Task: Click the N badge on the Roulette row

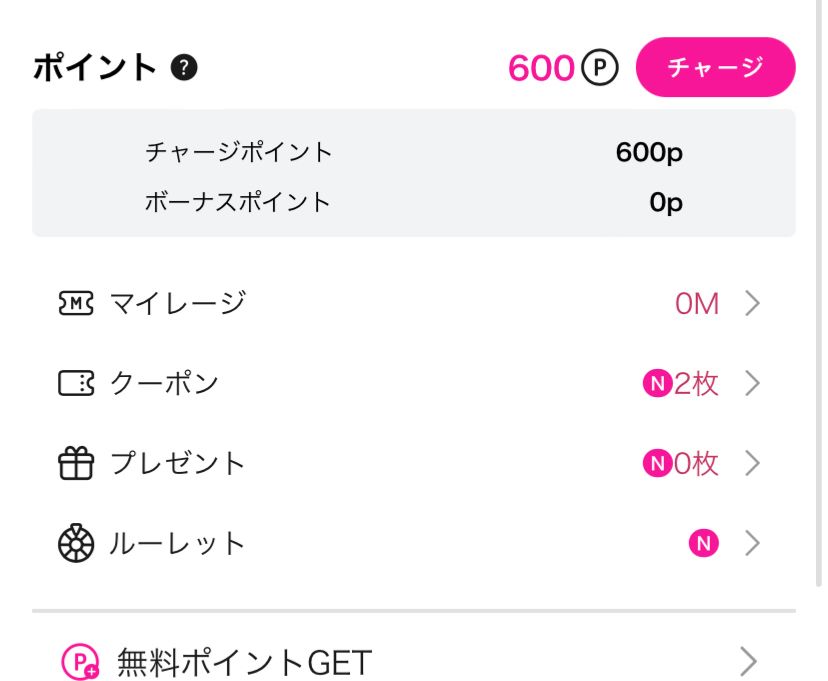Action: [x=703, y=543]
